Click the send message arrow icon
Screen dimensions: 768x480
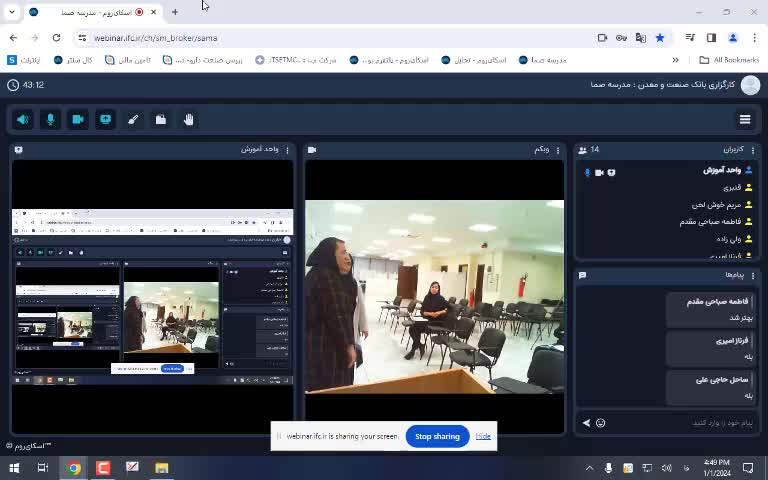point(586,423)
